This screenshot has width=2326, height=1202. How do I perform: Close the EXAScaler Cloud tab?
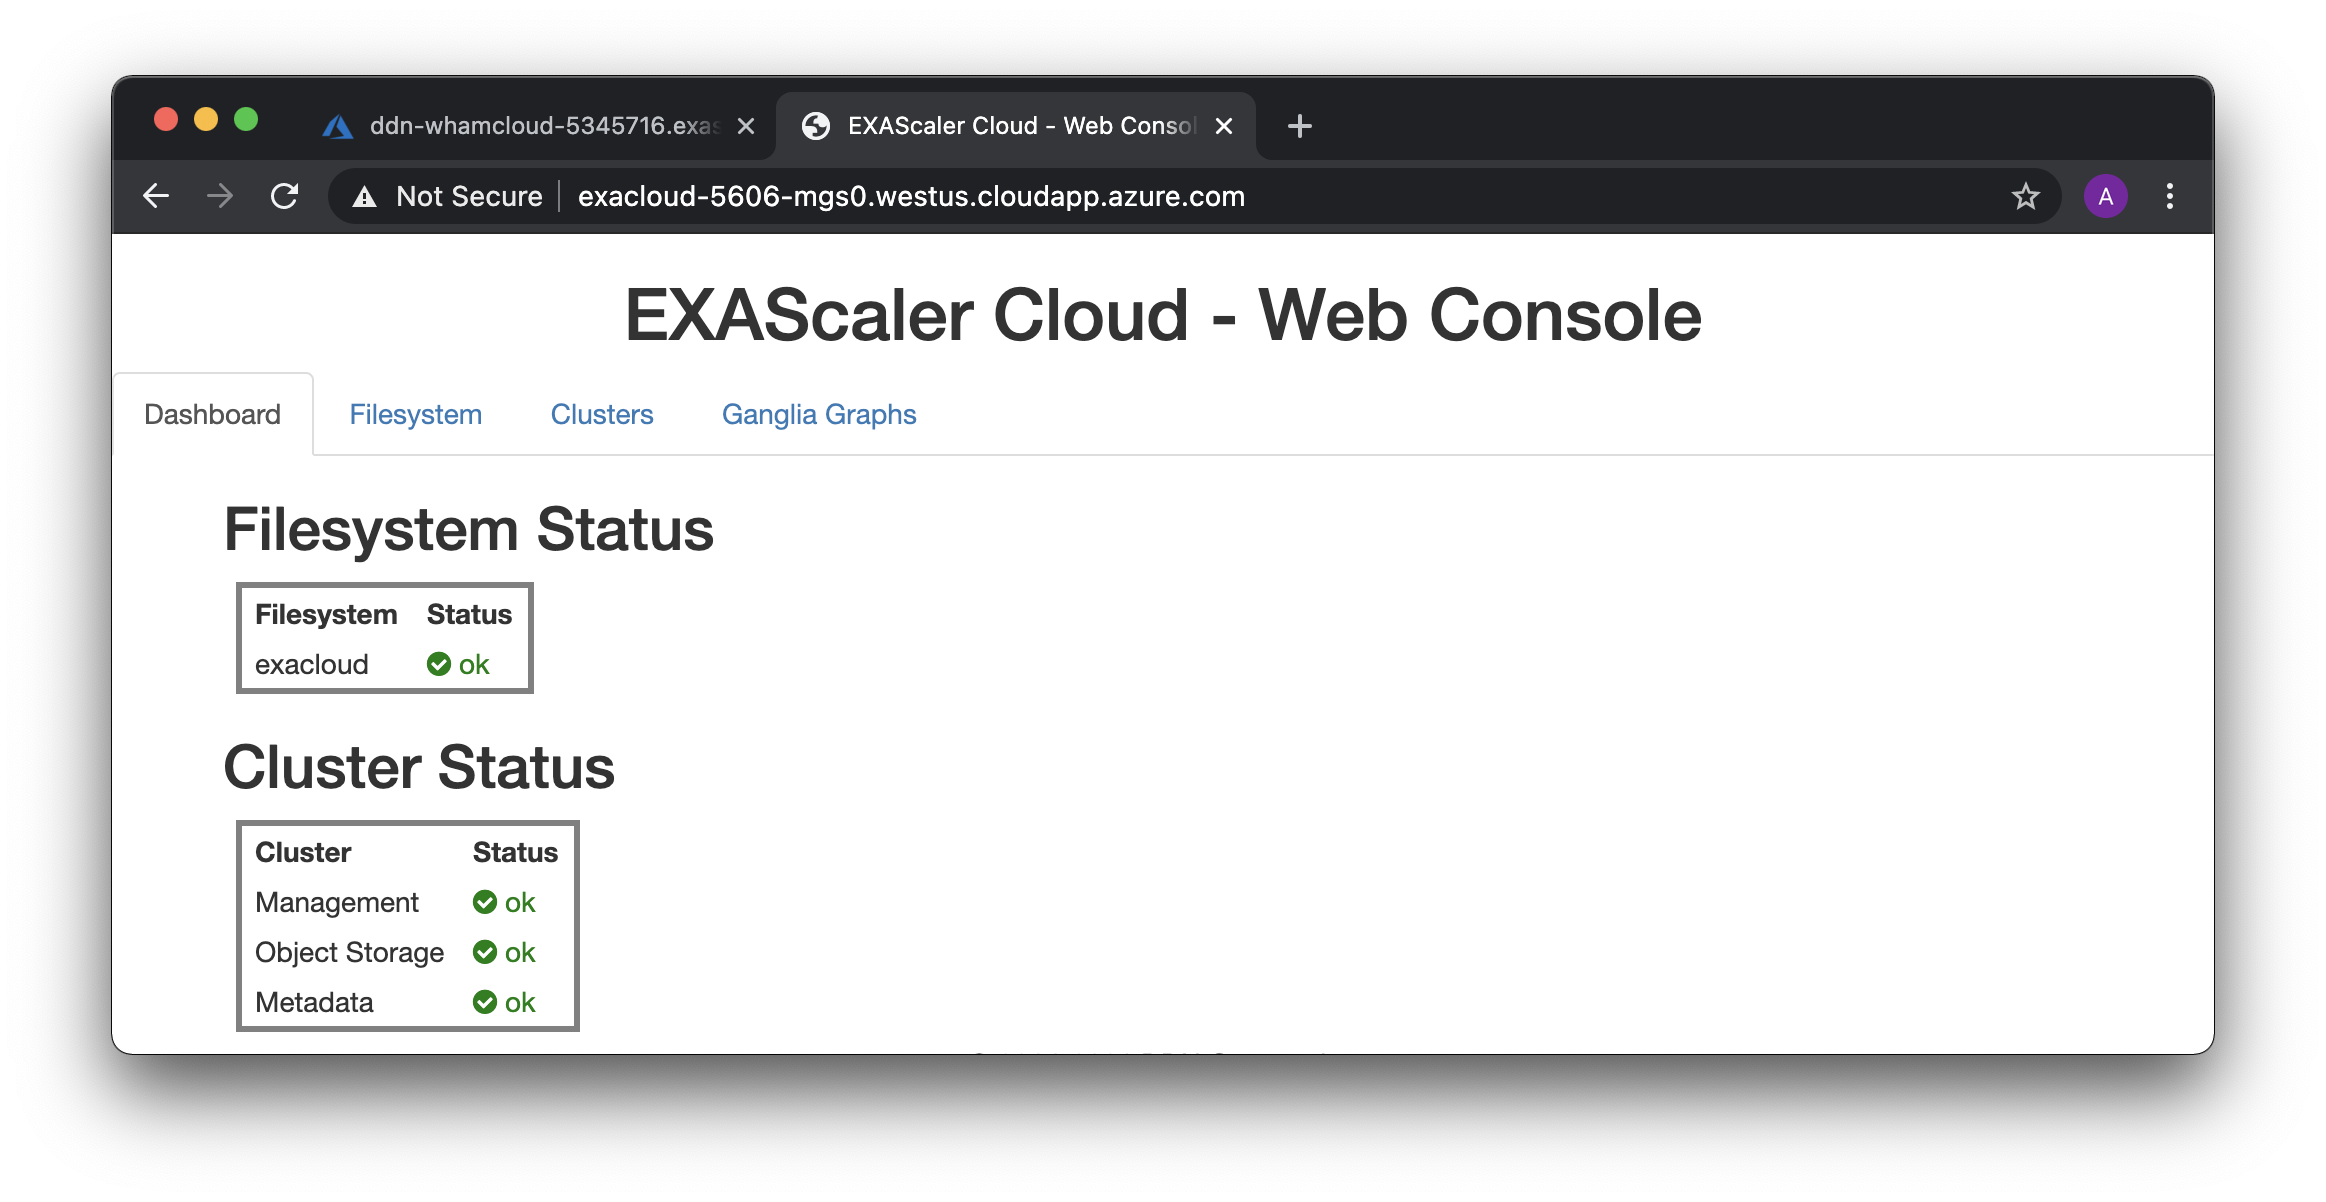pos(1224,126)
